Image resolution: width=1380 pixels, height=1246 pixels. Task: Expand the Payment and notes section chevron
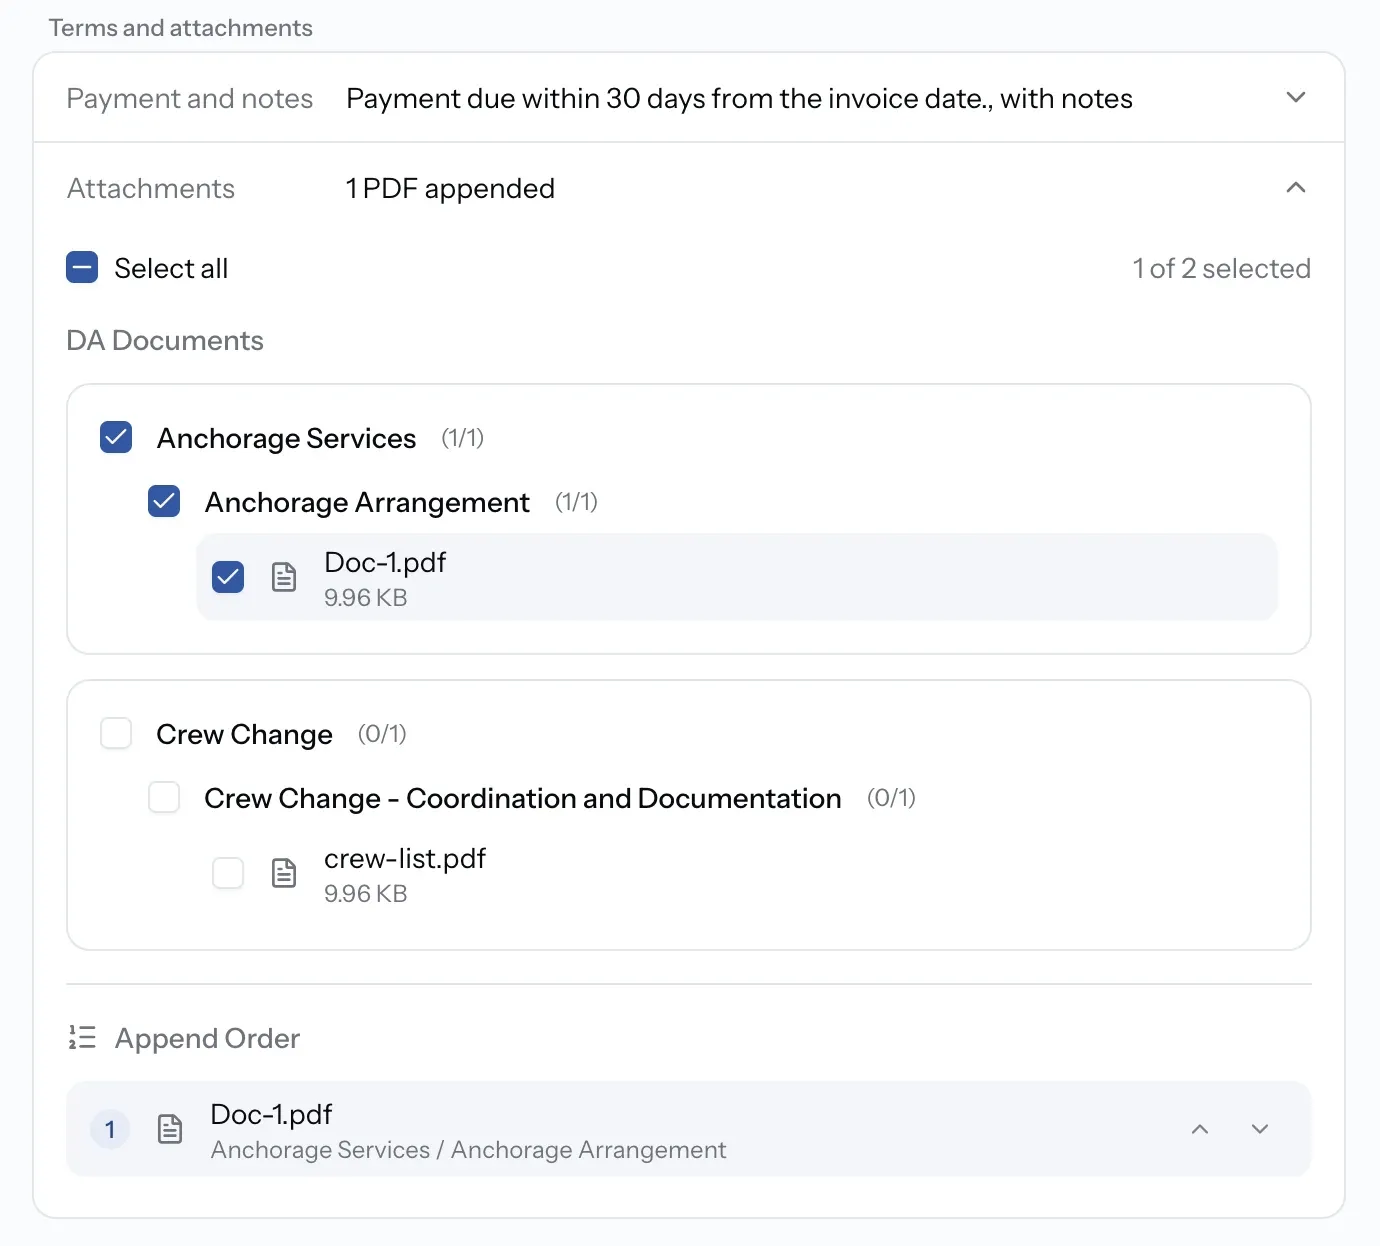[x=1296, y=97]
